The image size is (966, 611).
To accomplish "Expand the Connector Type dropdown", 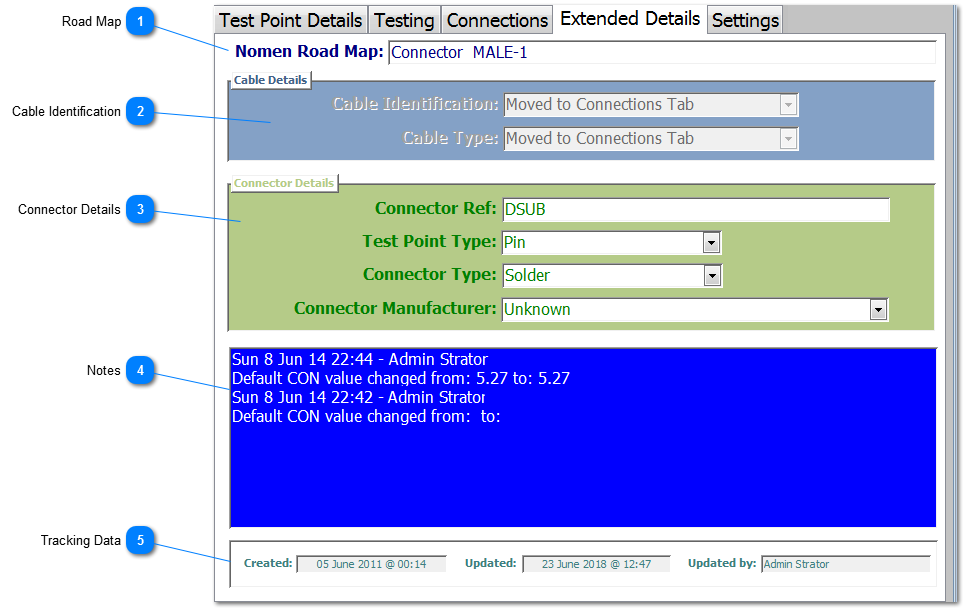I will coord(712,275).
